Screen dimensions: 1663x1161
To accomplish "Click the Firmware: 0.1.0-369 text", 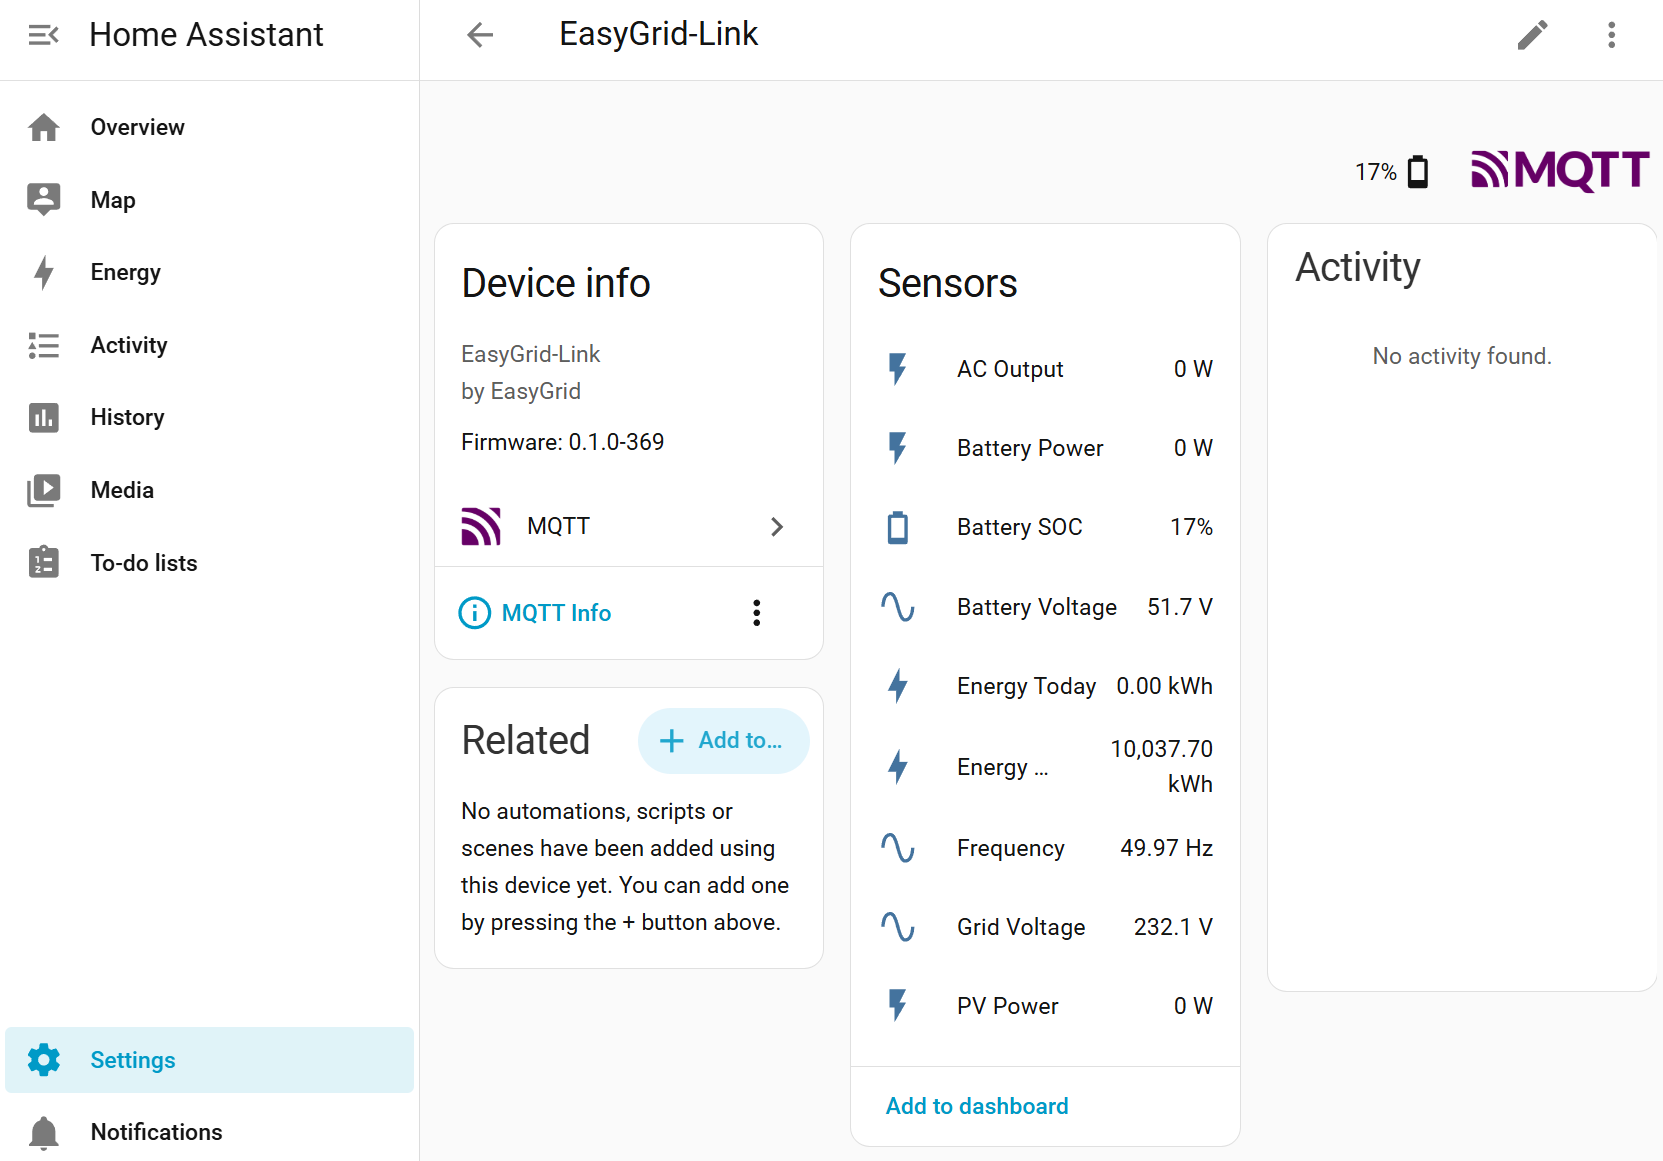I will tap(562, 442).
